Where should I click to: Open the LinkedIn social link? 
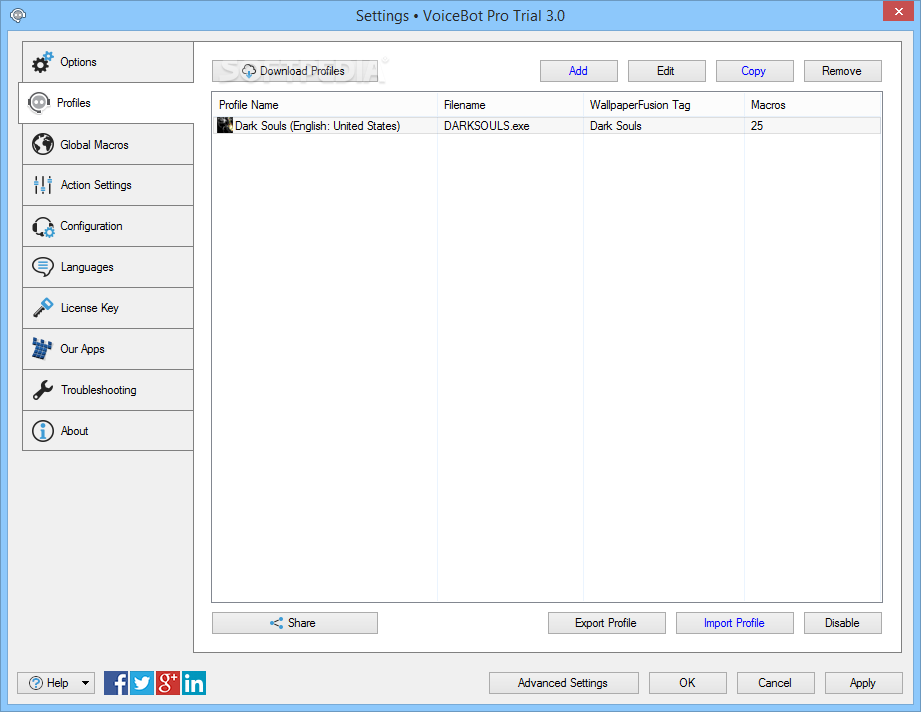click(x=194, y=683)
